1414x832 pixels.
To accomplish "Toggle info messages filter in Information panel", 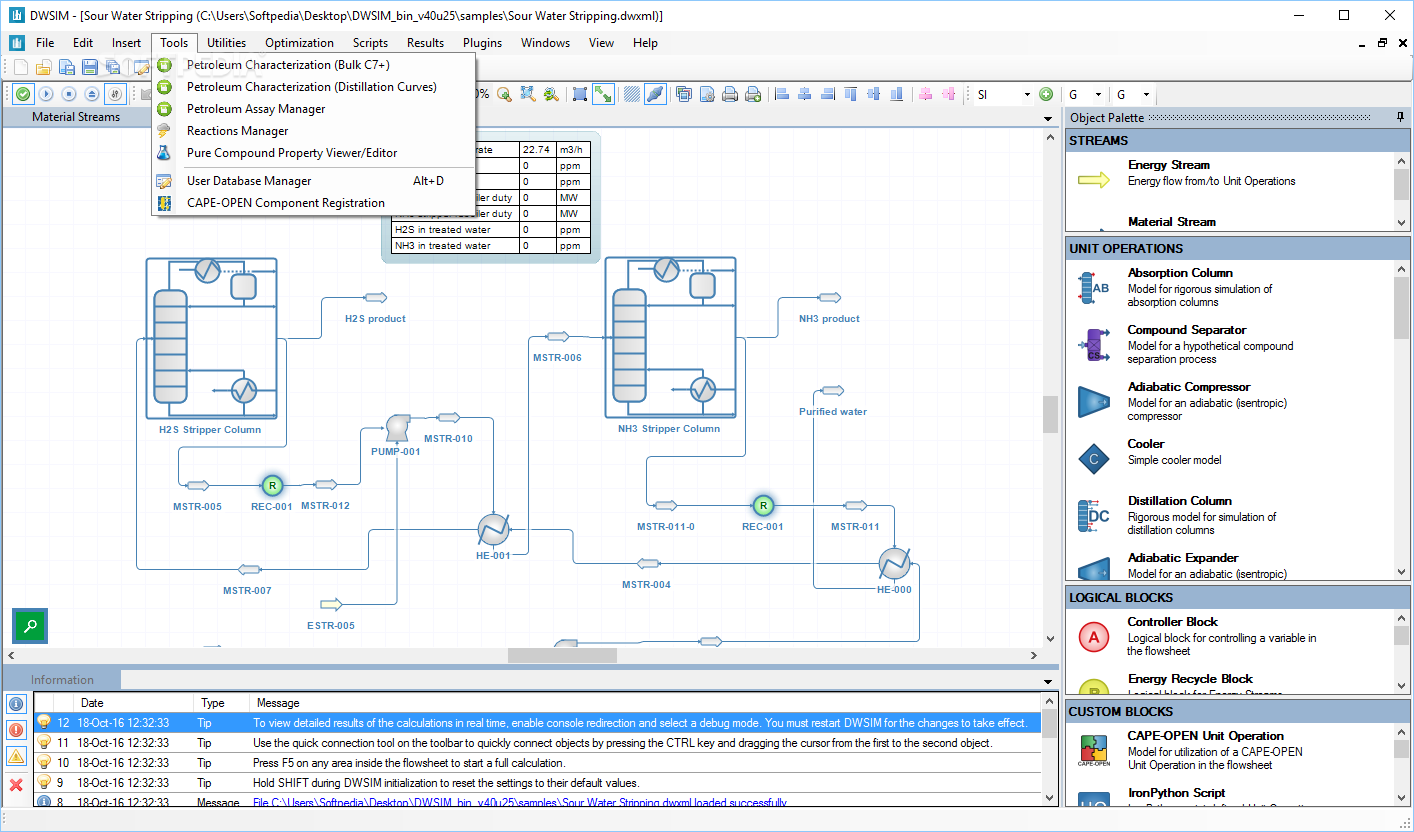I will (x=16, y=704).
